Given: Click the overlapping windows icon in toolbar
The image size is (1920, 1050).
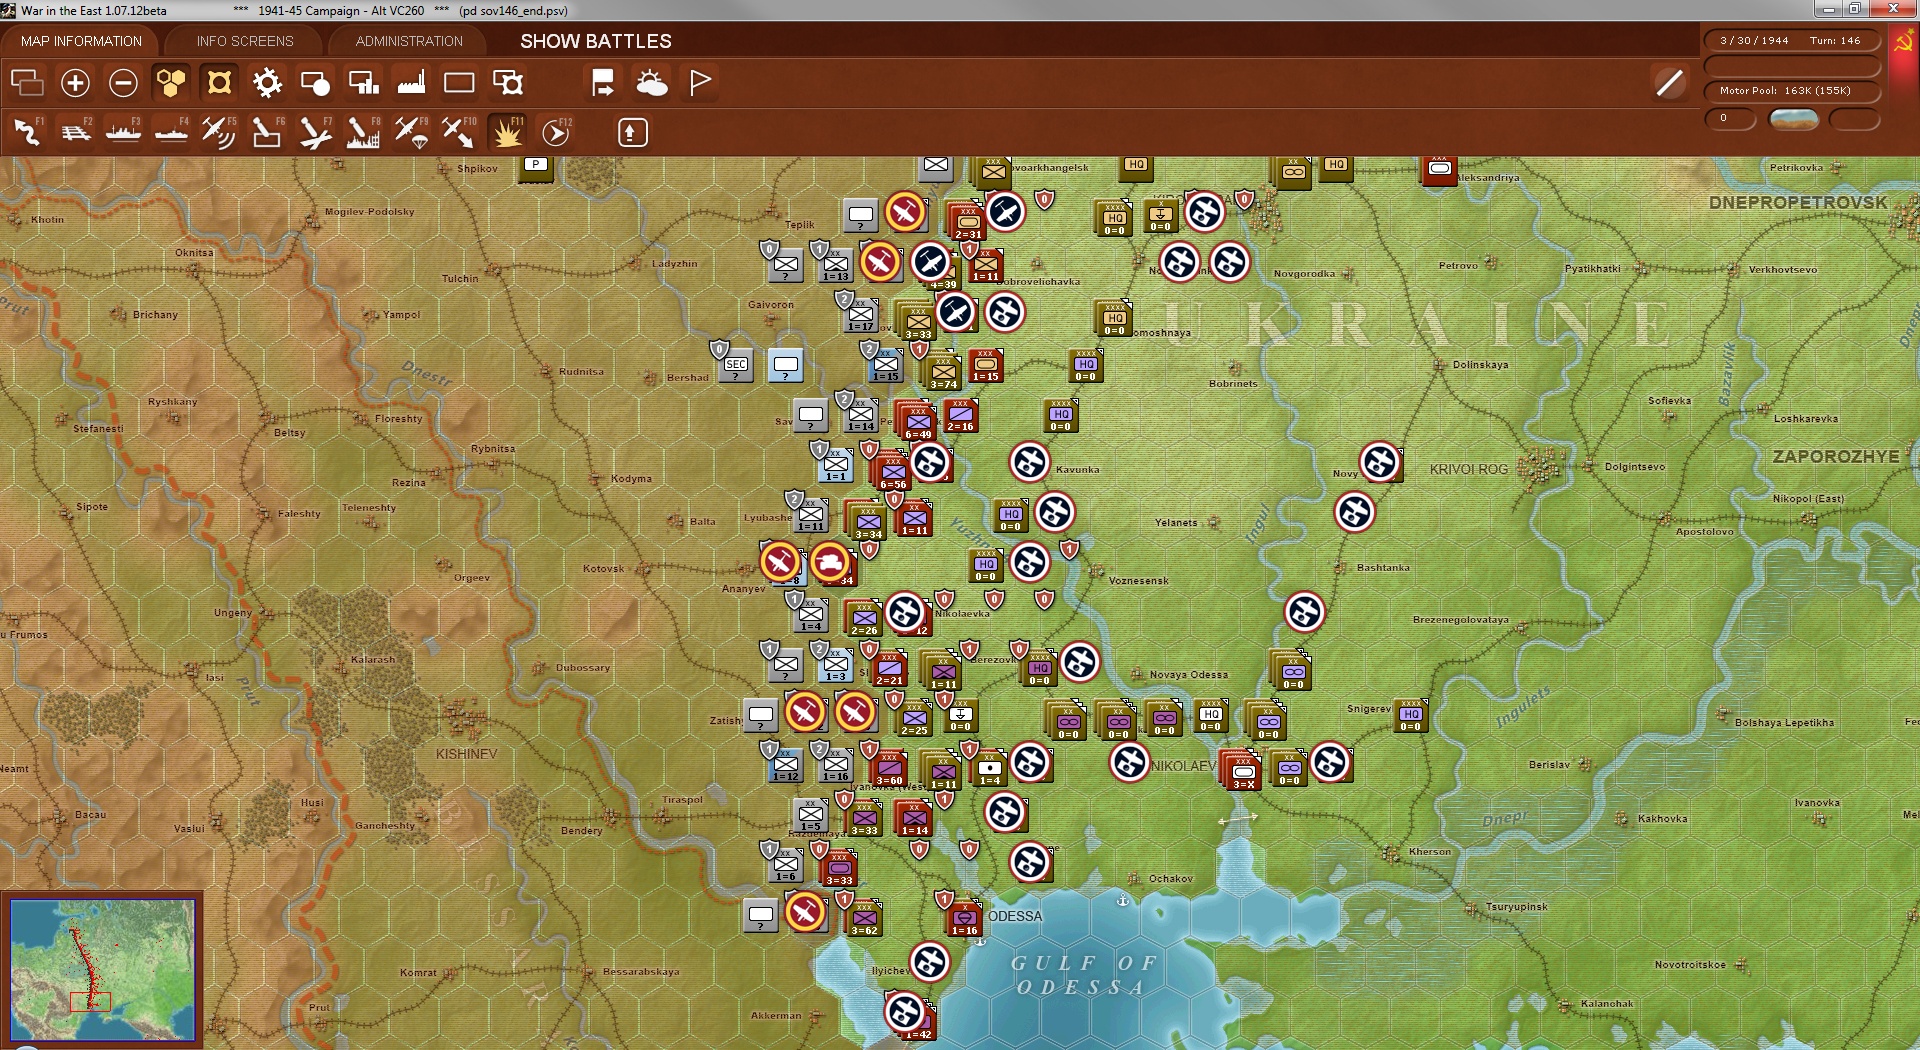Looking at the screenshot, I should pyautogui.click(x=27, y=82).
